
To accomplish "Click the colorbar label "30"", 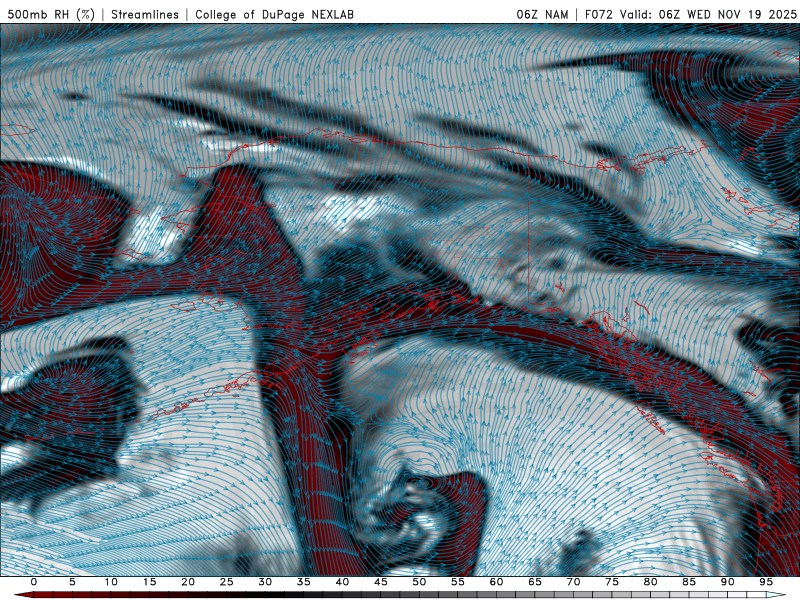I will [265, 582].
